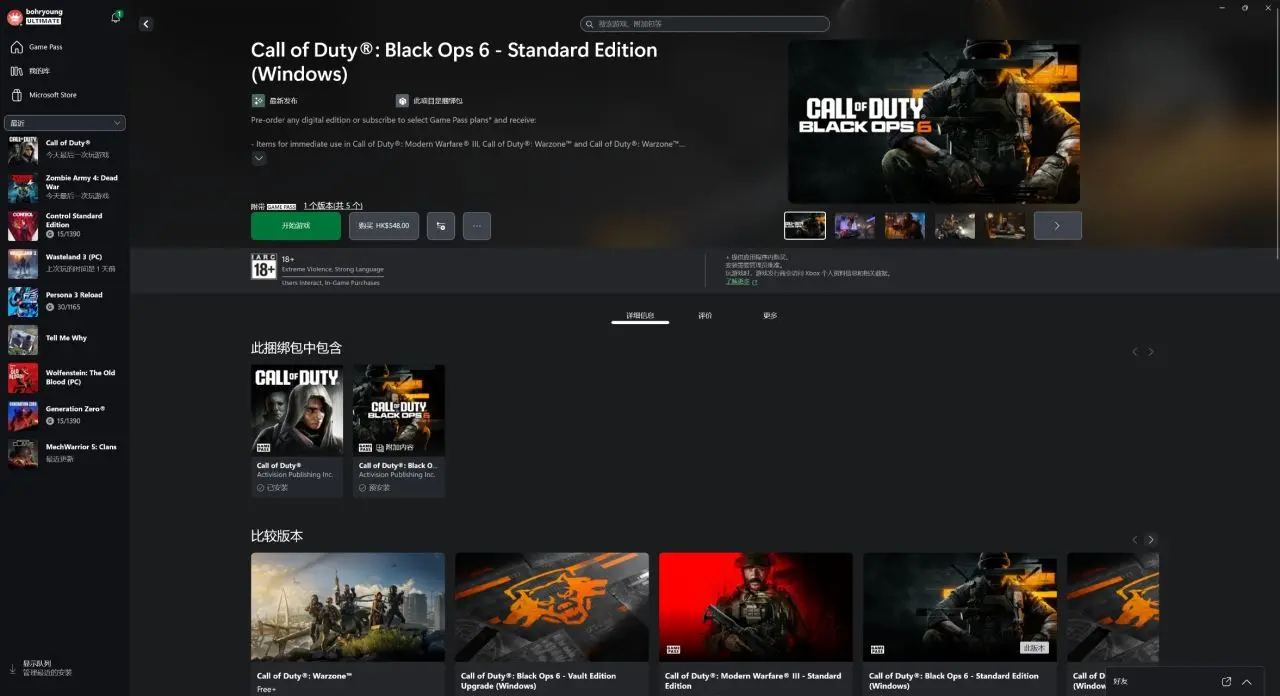Advance the gallery with the next arrow button
1280x696 pixels.
[1058, 226]
